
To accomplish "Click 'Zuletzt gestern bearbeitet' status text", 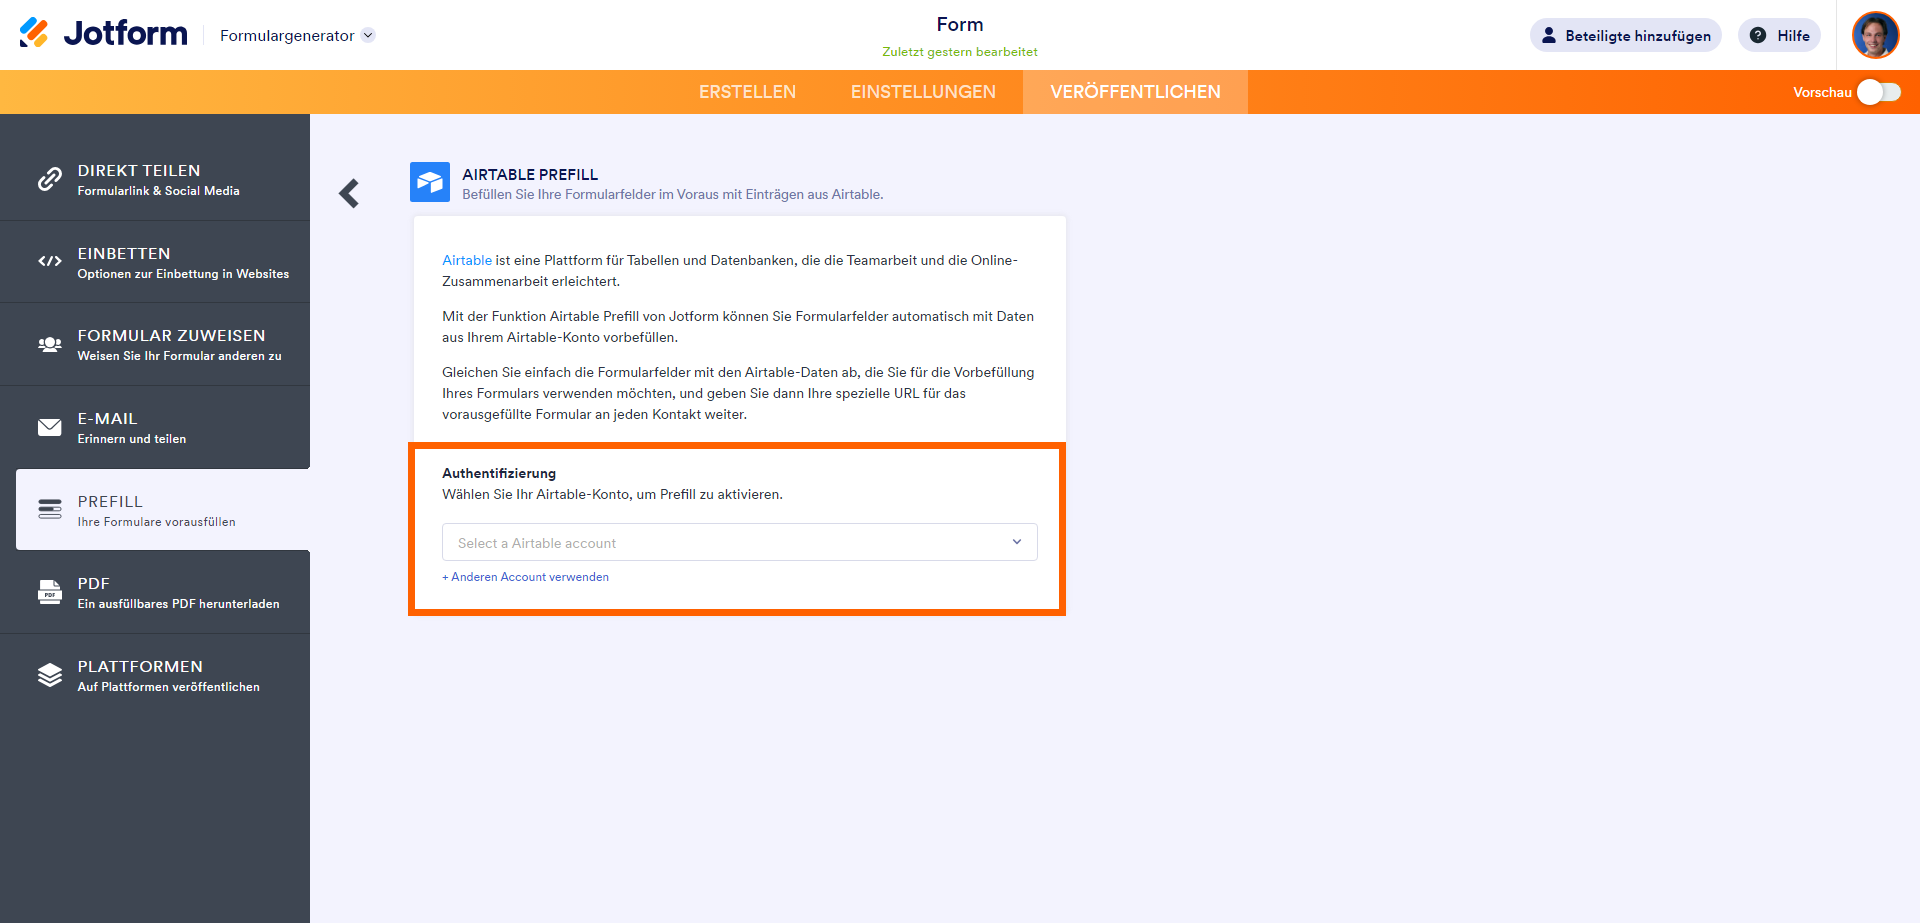I will 960,52.
